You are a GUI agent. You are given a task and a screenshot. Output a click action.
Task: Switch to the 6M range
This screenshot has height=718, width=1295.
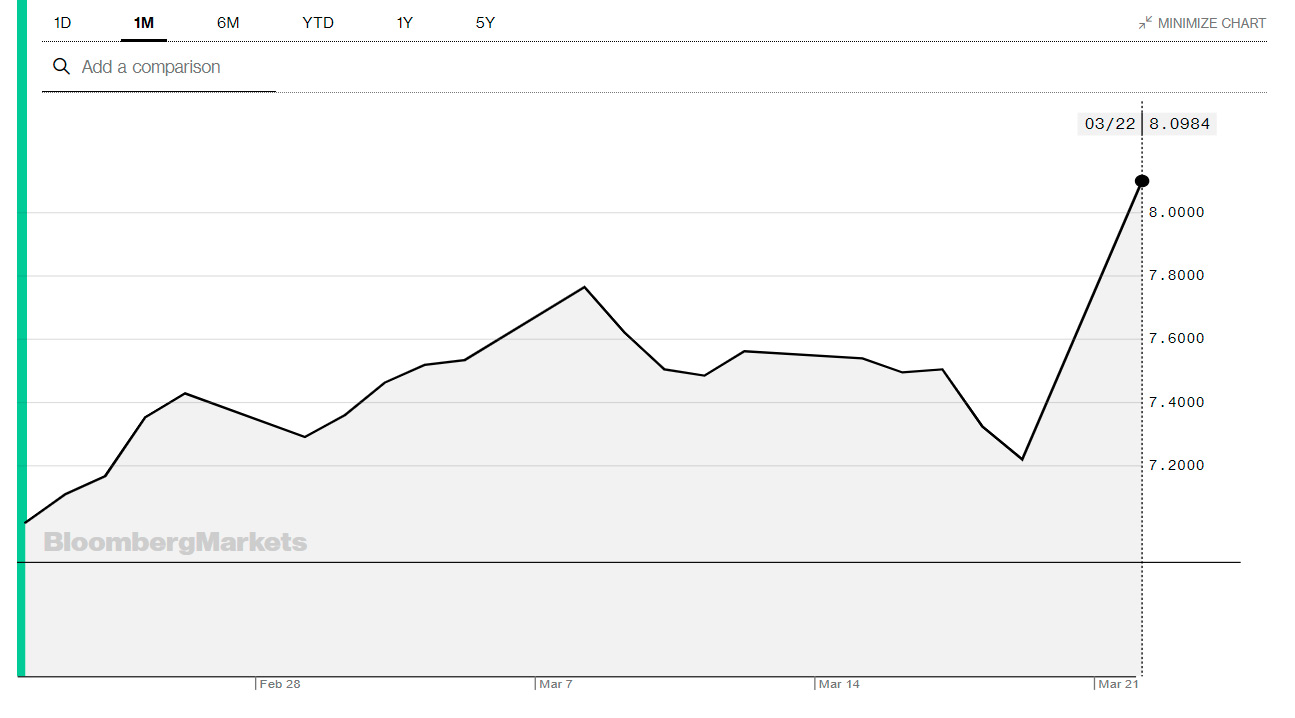[228, 22]
